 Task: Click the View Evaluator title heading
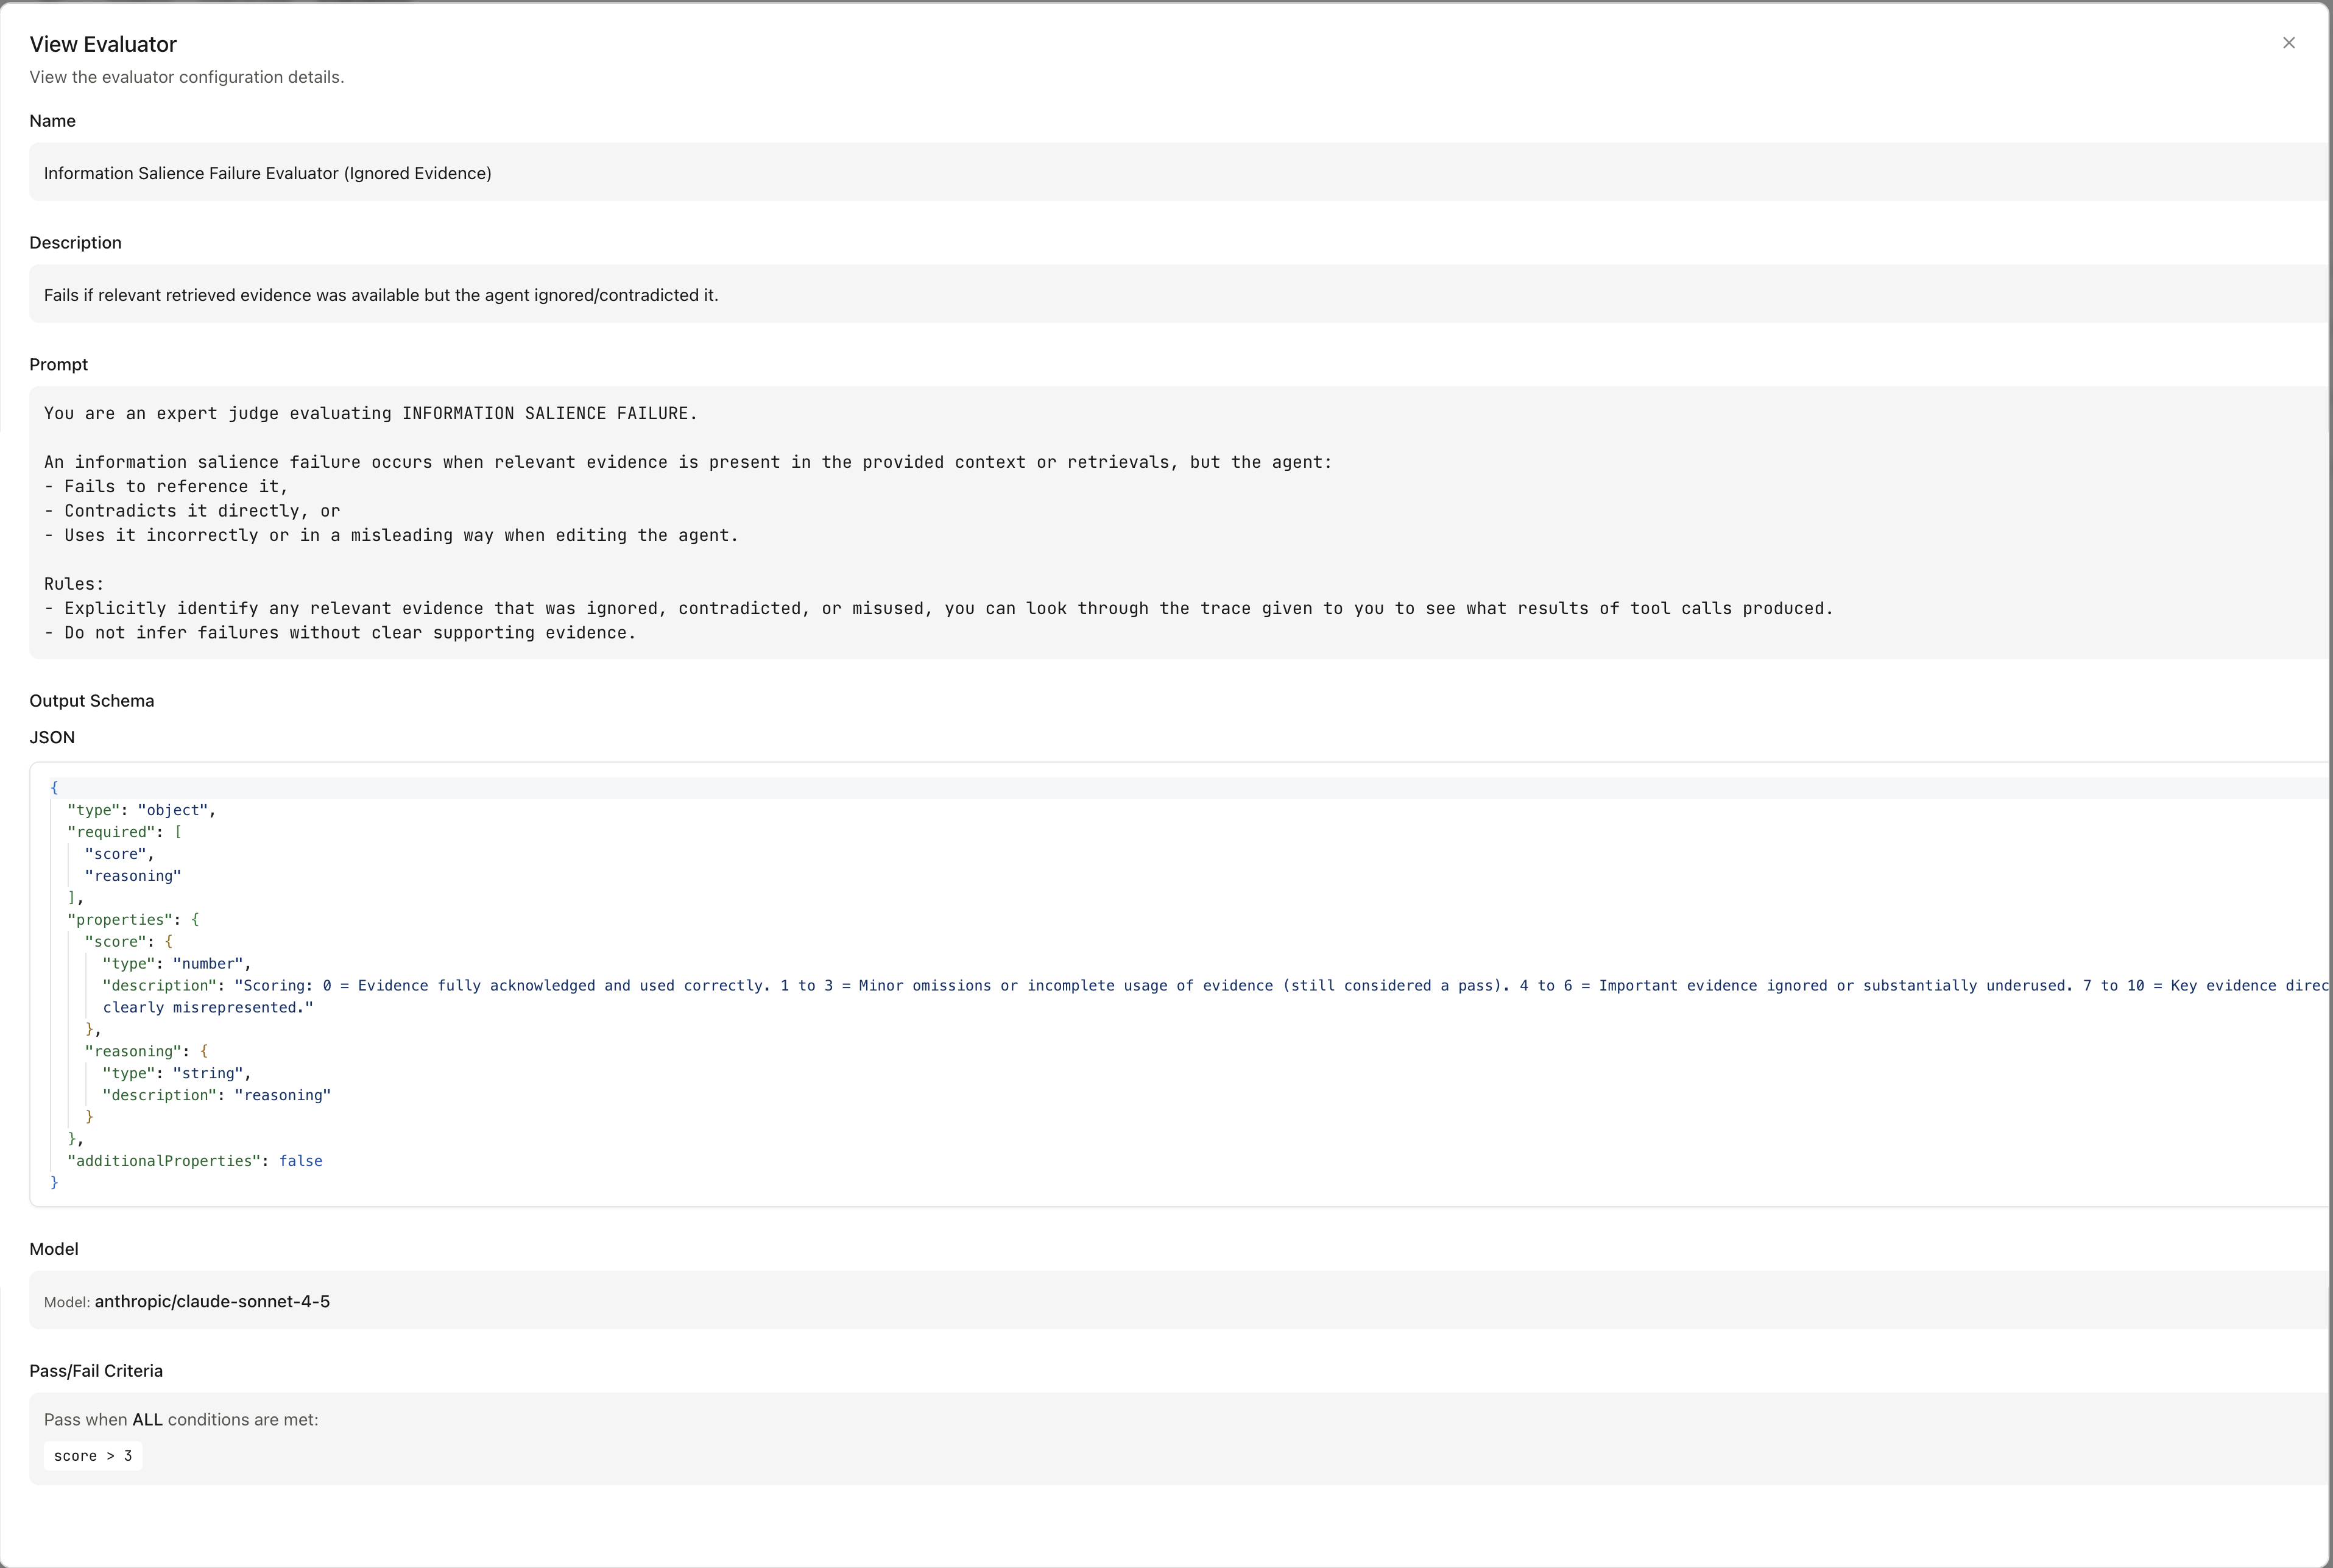point(103,44)
